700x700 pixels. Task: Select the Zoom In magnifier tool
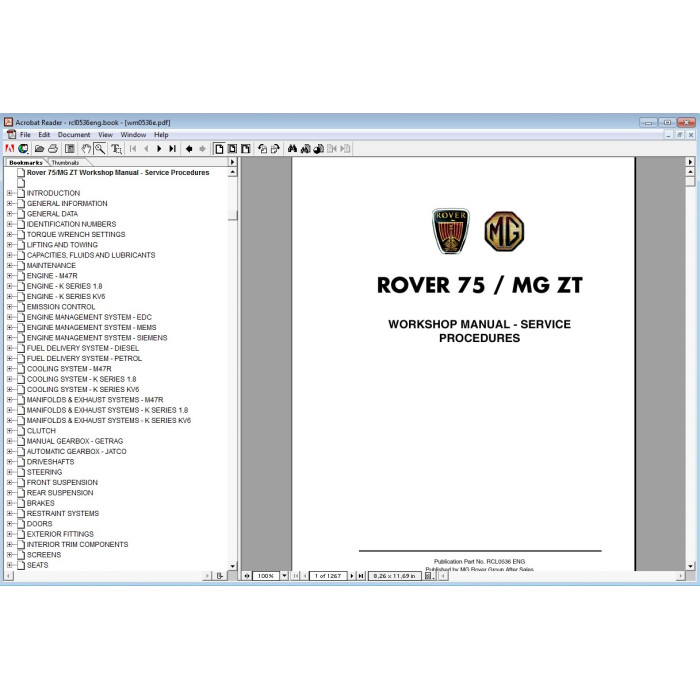click(100, 149)
